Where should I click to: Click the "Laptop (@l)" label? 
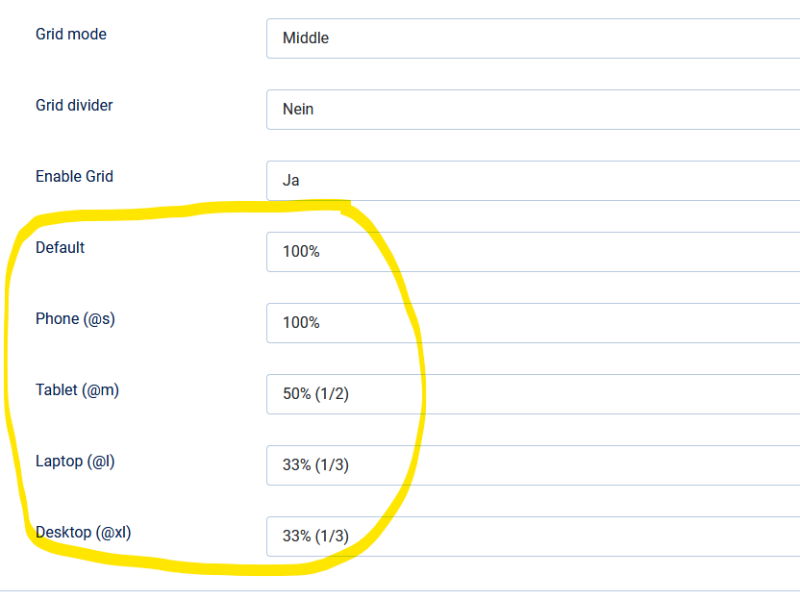(76, 460)
